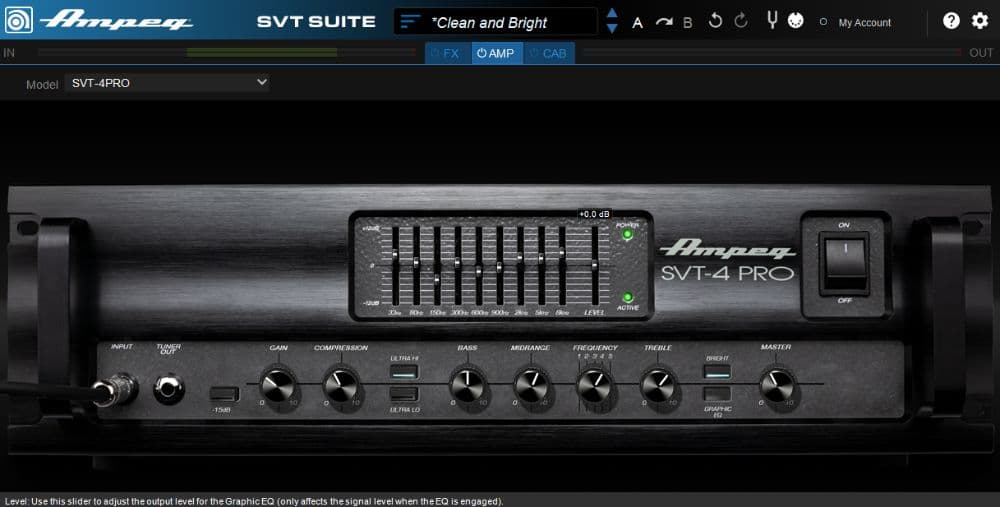Screen dimensions: 1000x507
Task: Click the Ampeg SVT-4 PRO faceplate badge
Action: click(728, 260)
